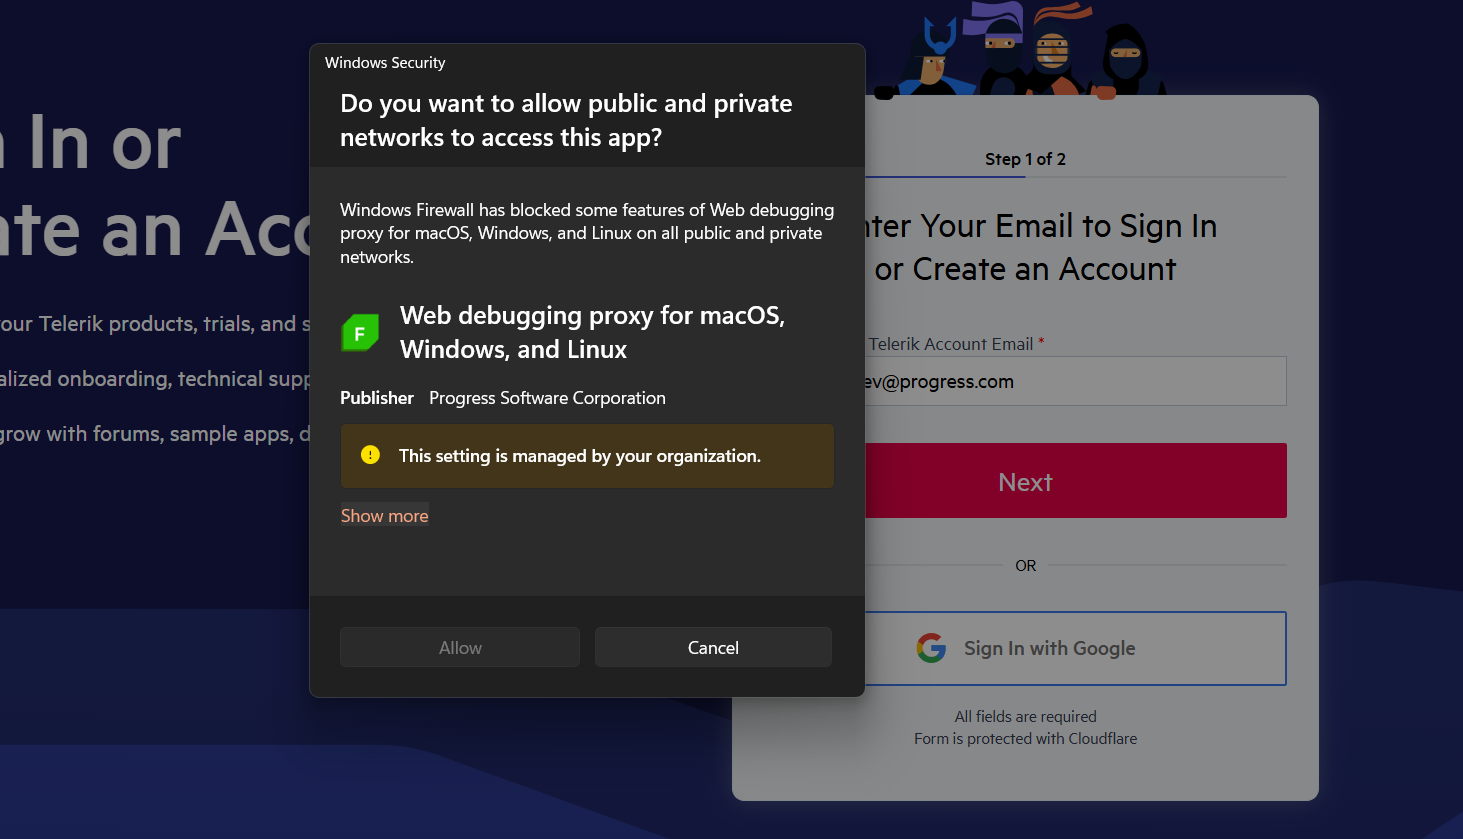Cancel the firewall access dialog
Image resolution: width=1463 pixels, height=839 pixels.
713,647
